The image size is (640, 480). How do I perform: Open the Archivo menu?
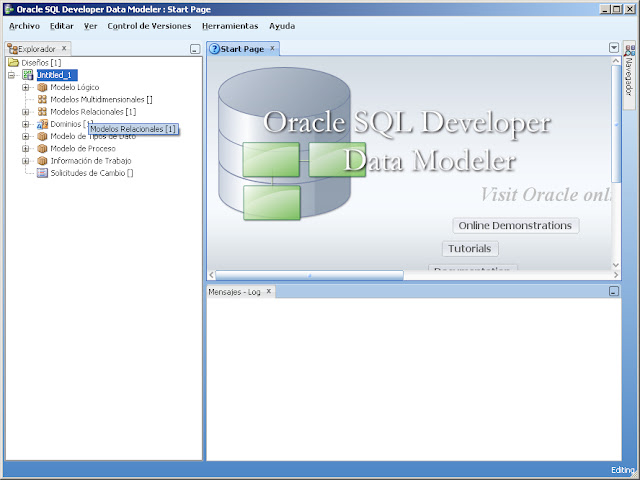(x=24, y=26)
